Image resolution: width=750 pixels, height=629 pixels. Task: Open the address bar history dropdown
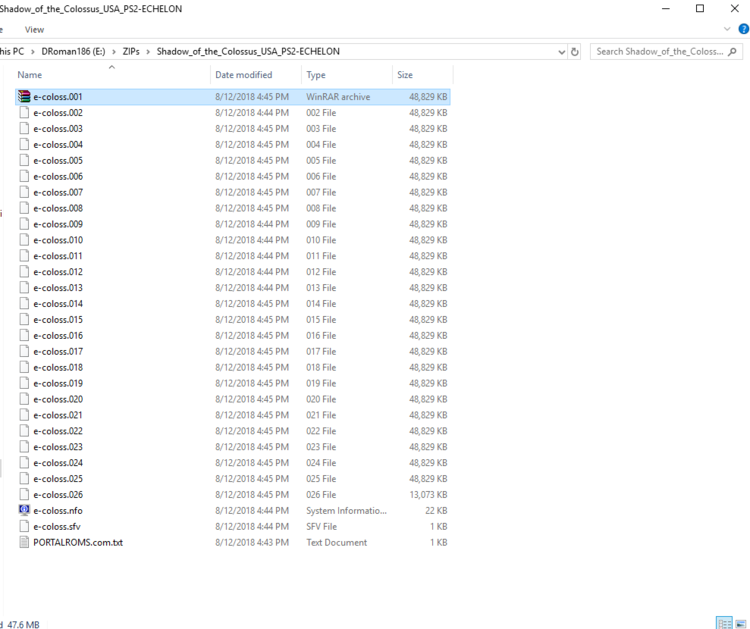pos(562,52)
